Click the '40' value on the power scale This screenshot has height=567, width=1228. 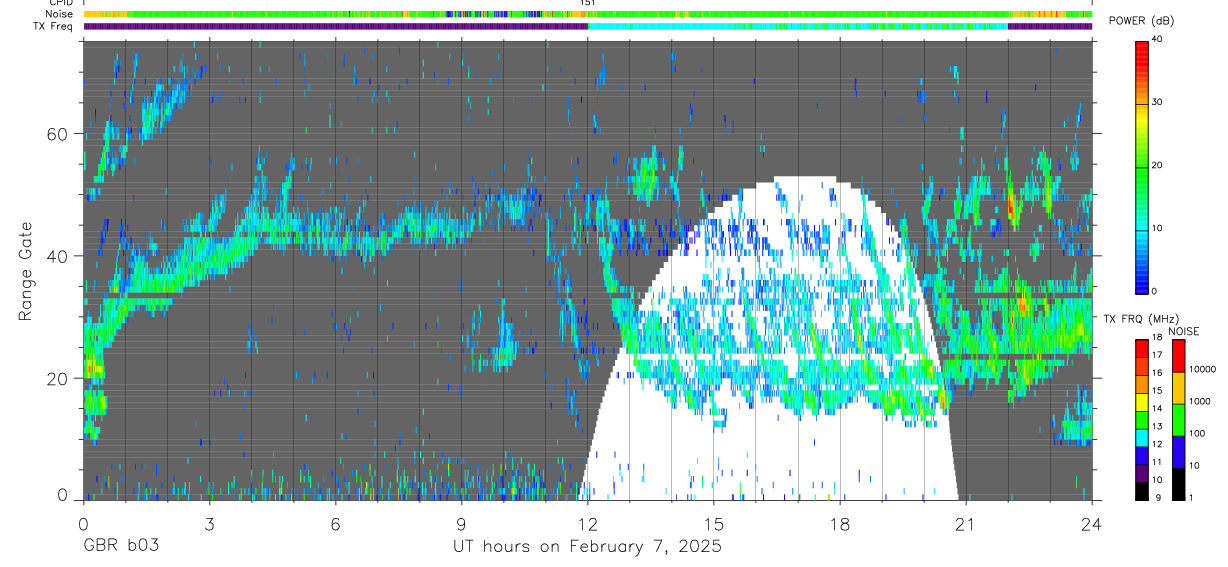tap(1158, 40)
